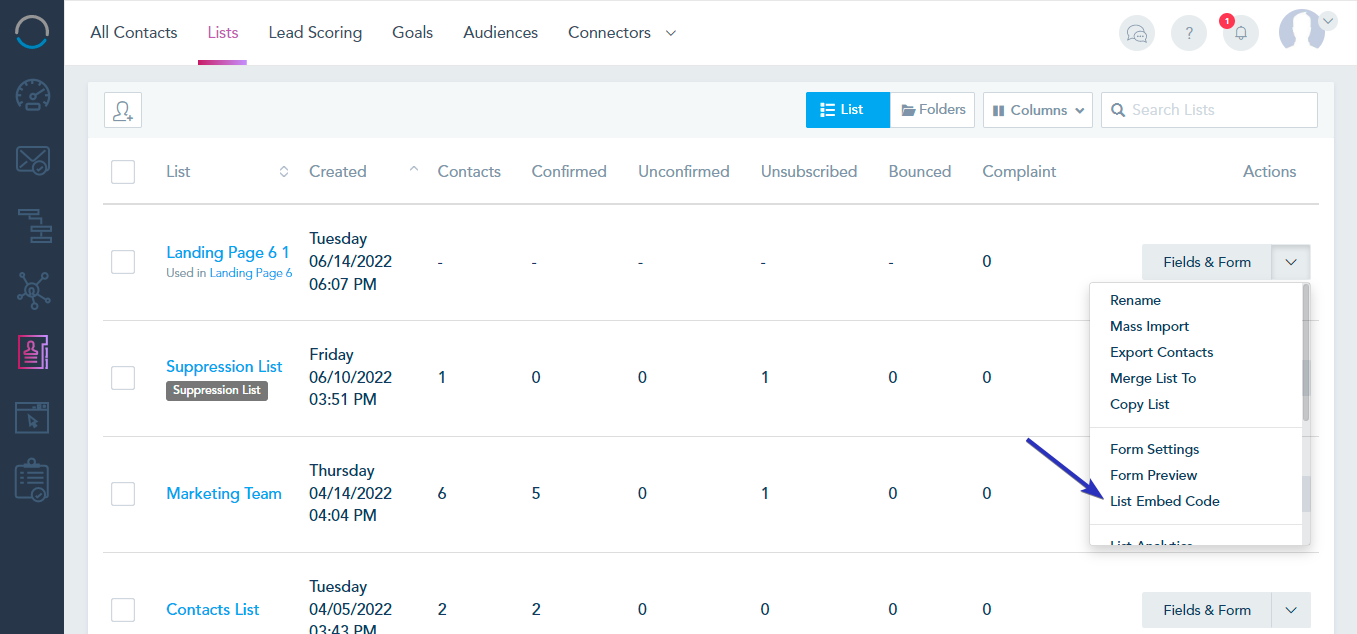1357x634 pixels.
Task: Check the Marketing Team row checkbox
Action: pos(123,494)
